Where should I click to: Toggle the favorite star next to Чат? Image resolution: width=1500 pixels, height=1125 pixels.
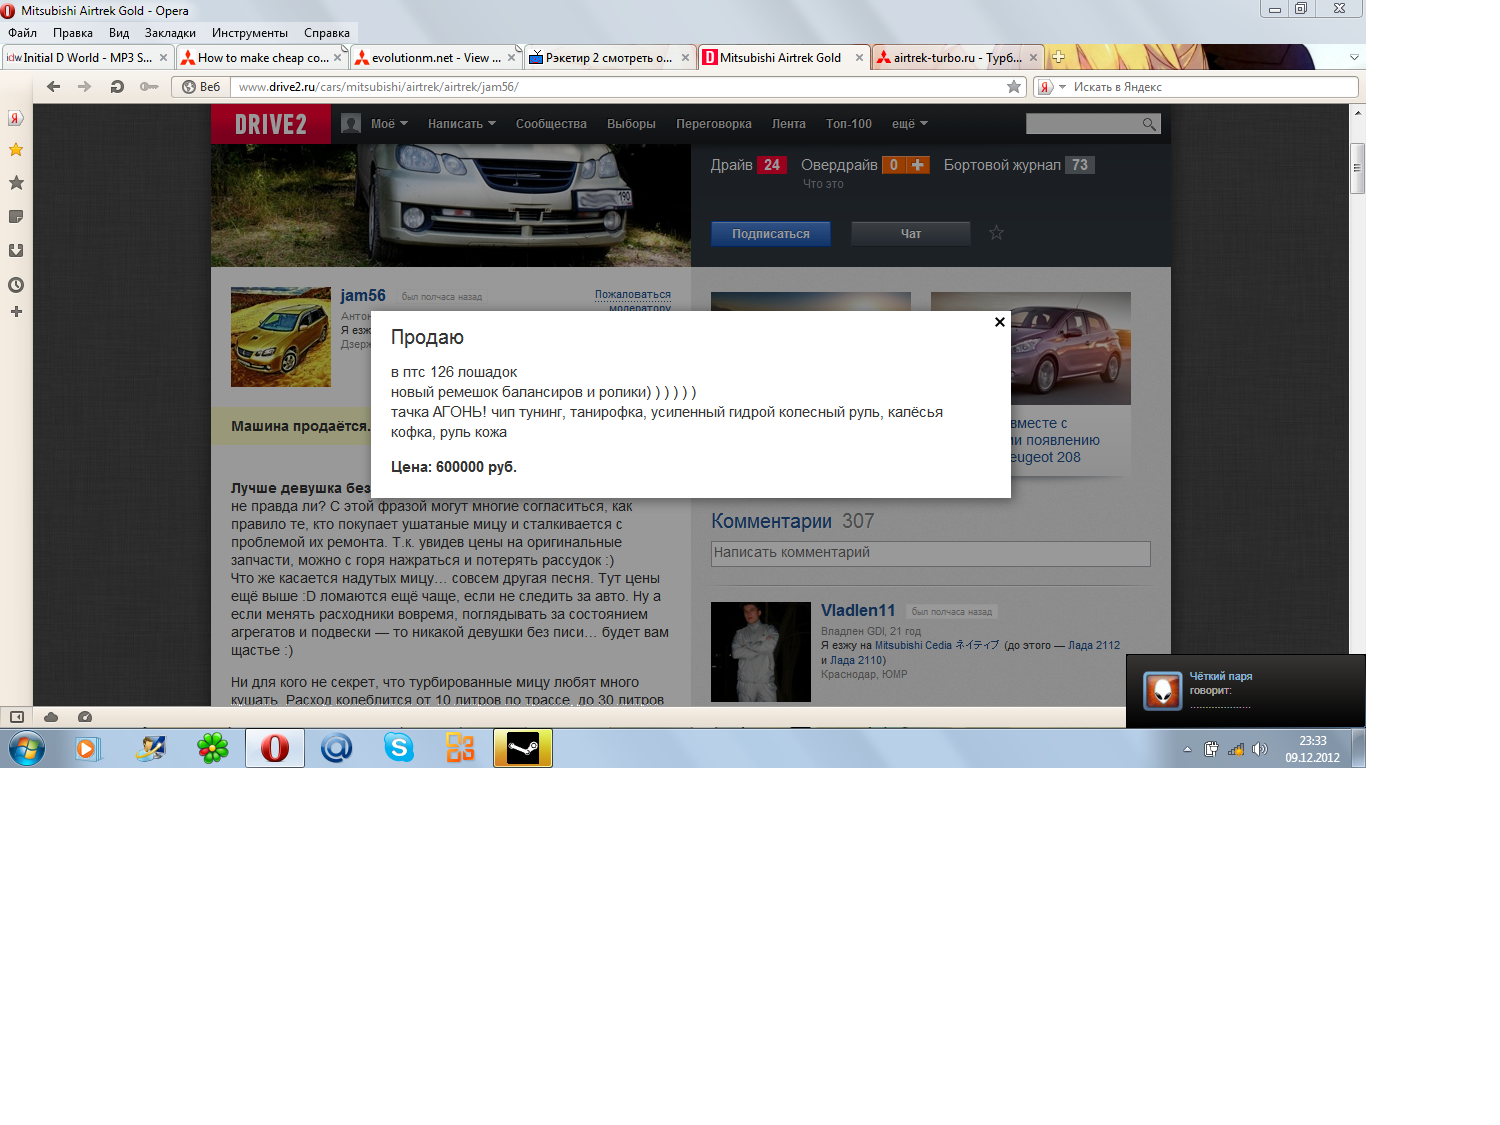click(x=996, y=233)
